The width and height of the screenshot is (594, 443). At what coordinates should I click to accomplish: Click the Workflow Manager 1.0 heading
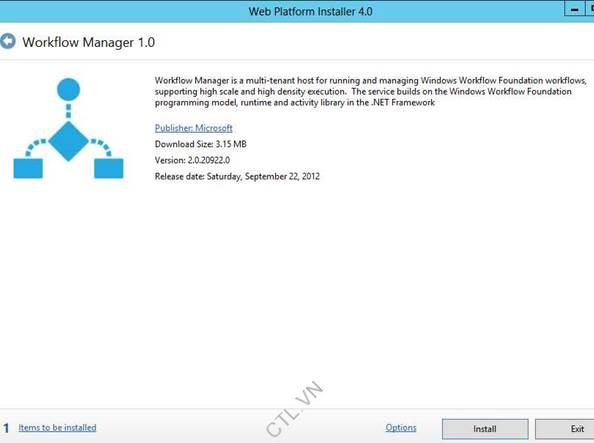pyautogui.click(x=89, y=42)
